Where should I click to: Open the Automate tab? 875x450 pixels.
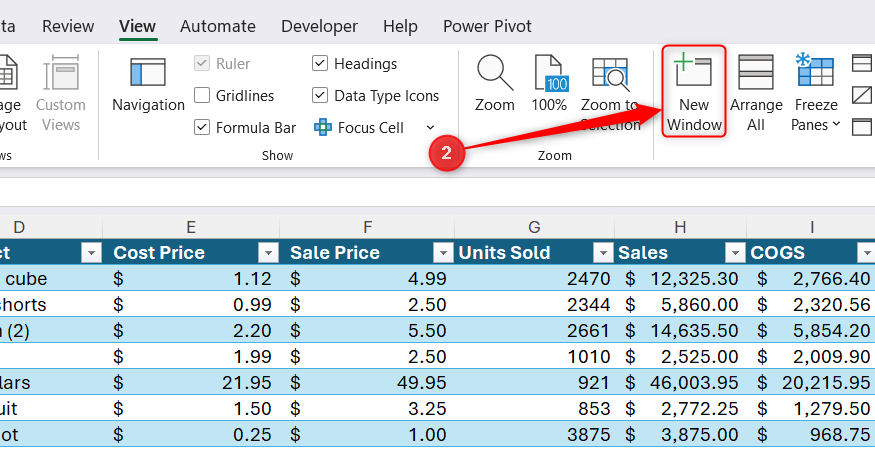tap(218, 26)
